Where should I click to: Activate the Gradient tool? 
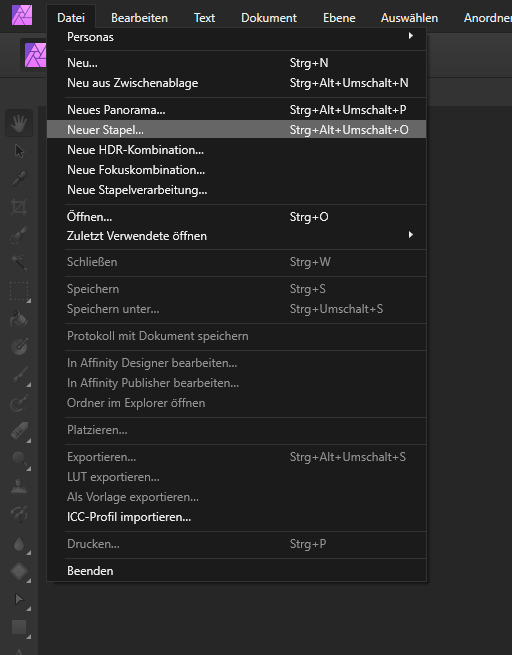point(19,347)
